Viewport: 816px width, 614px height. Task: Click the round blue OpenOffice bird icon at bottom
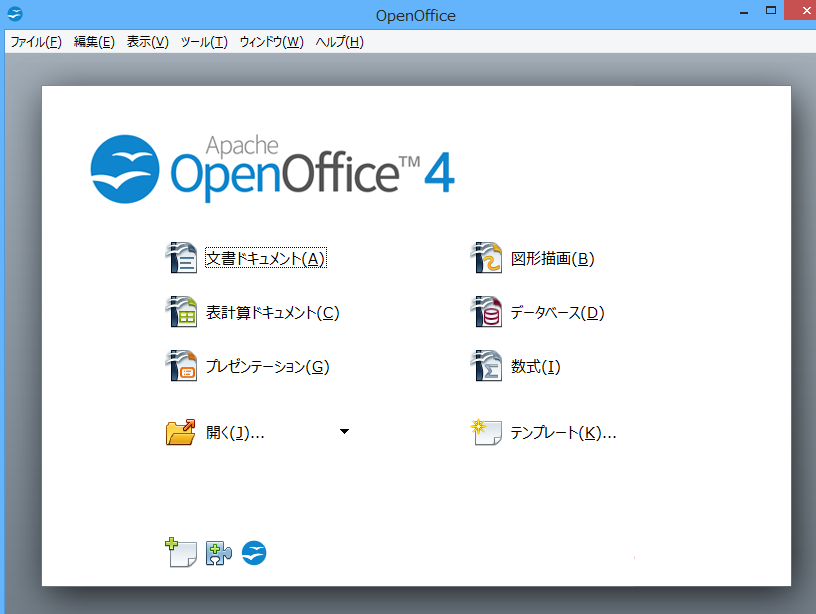tap(254, 553)
